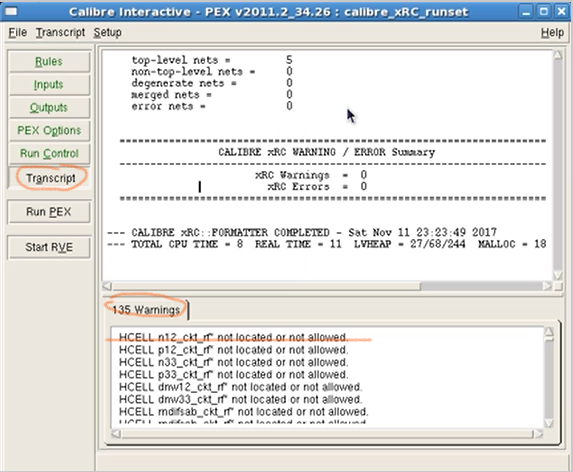Click the Rules button
The height and width of the screenshot is (472, 573).
click(x=49, y=61)
